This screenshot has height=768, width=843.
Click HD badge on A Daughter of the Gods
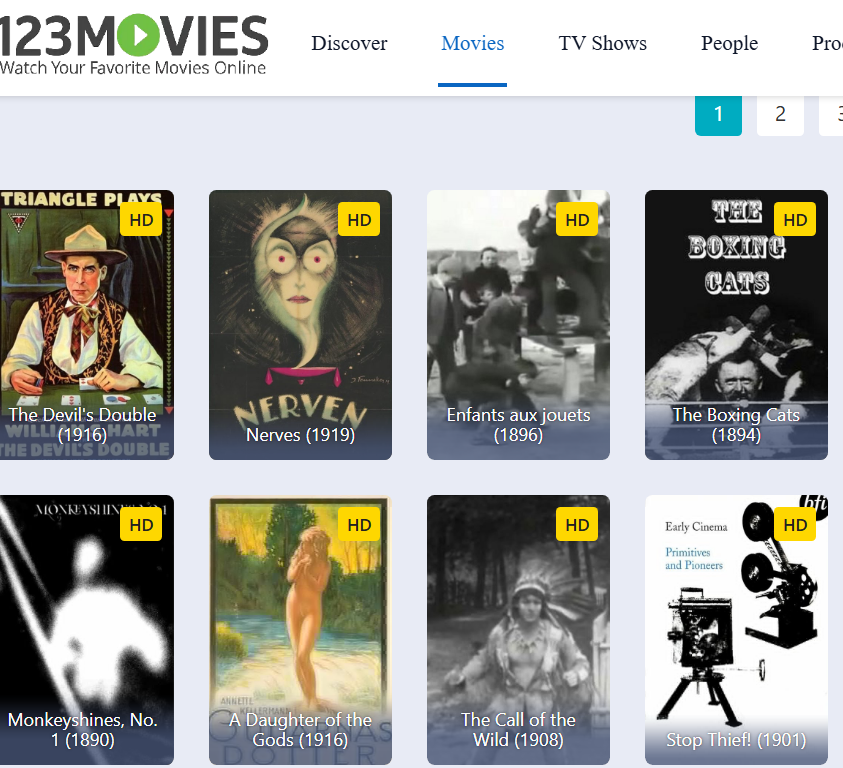point(359,524)
